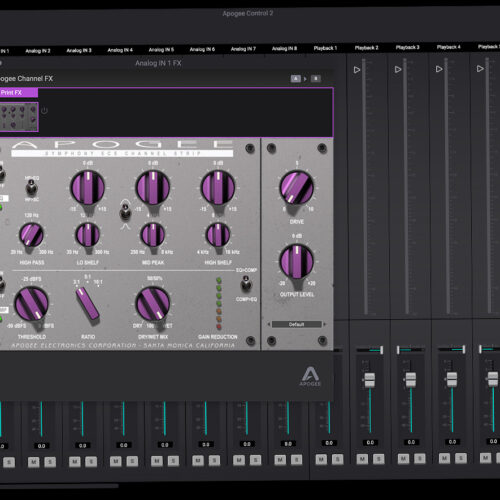Click the play triangle on Playback 2 strip
Viewport: 500px width, 500px height.
click(357, 70)
